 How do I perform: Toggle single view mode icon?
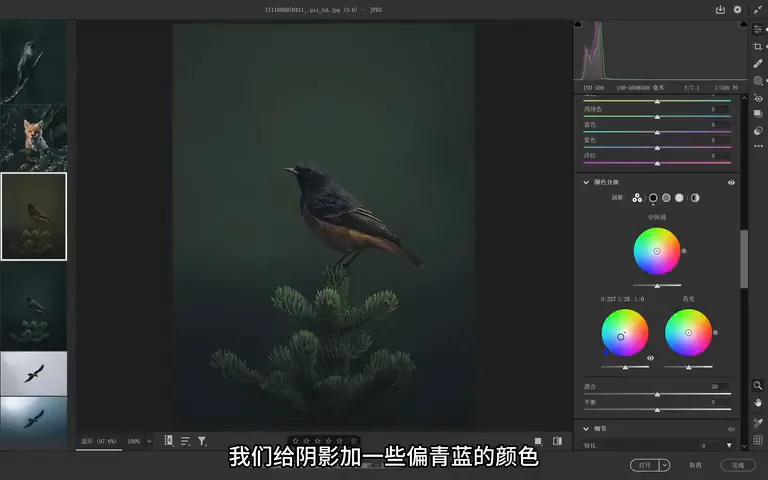click(x=538, y=441)
